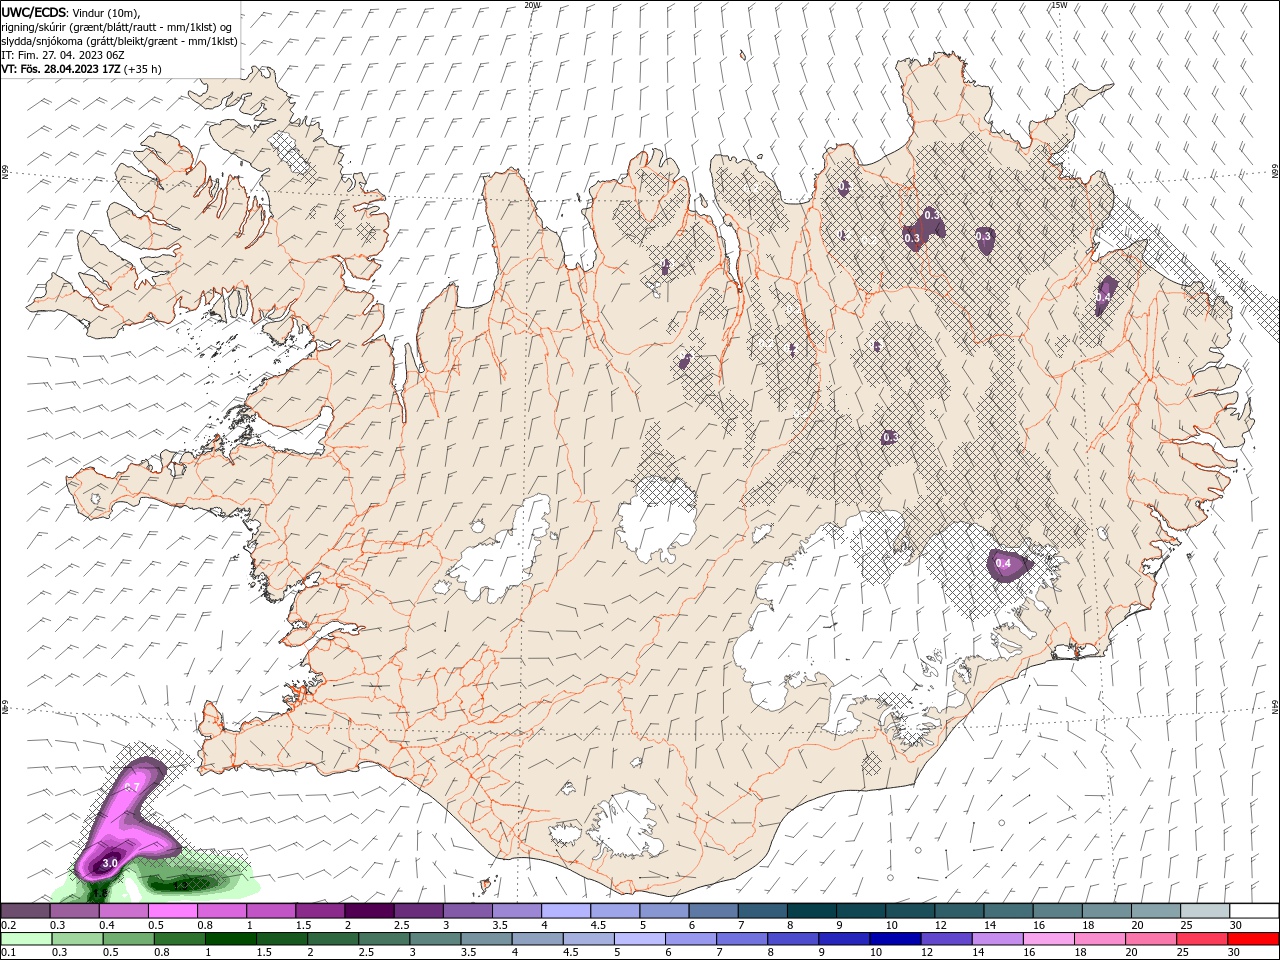This screenshot has width=1280, height=960.
Task: Click the 'slydda/snjókoma' legend description line
Action: (119, 41)
